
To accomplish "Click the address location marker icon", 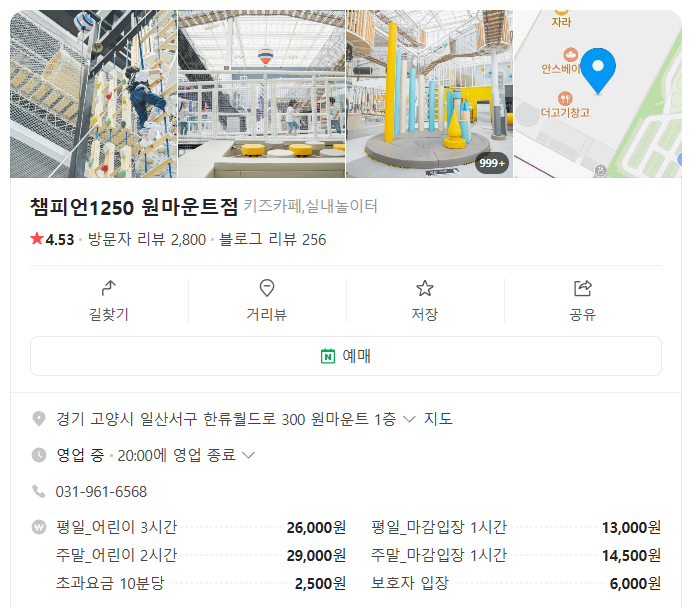I will (39, 419).
